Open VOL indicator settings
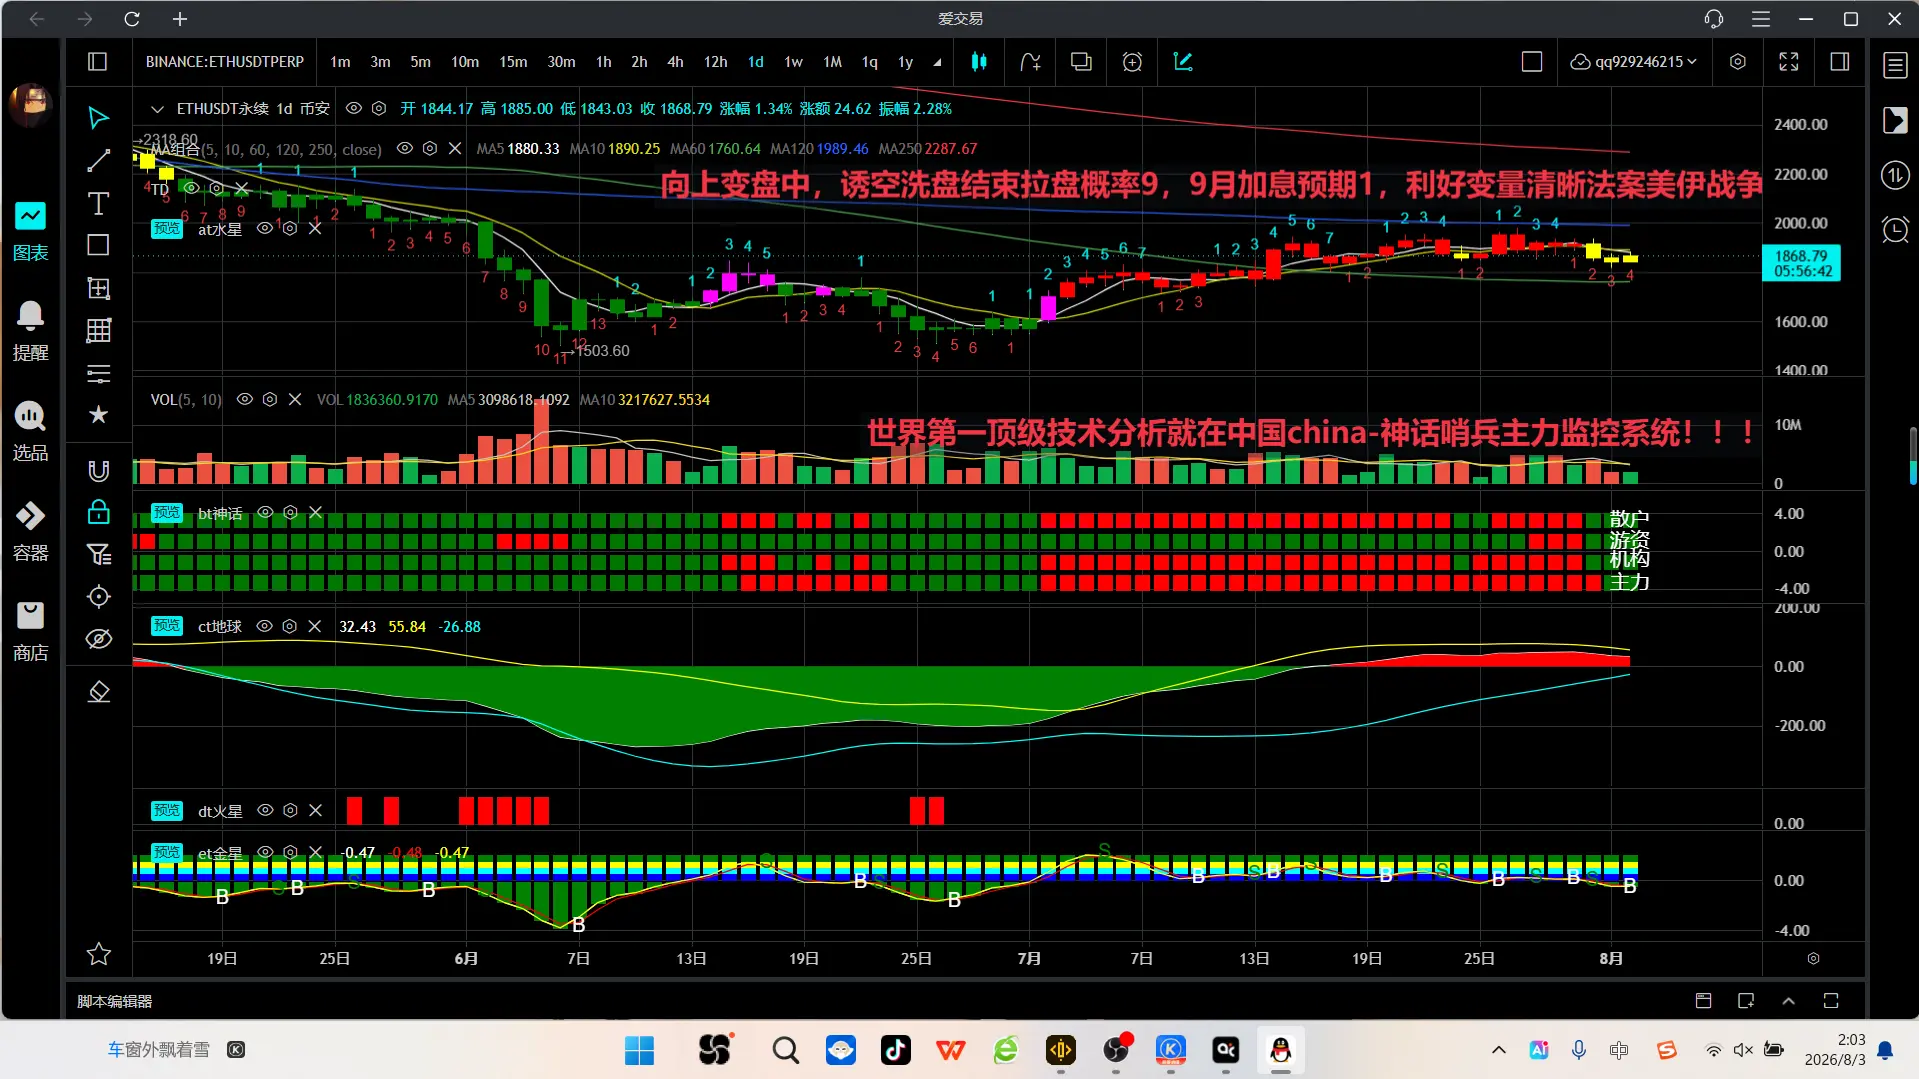 point(269,399)
